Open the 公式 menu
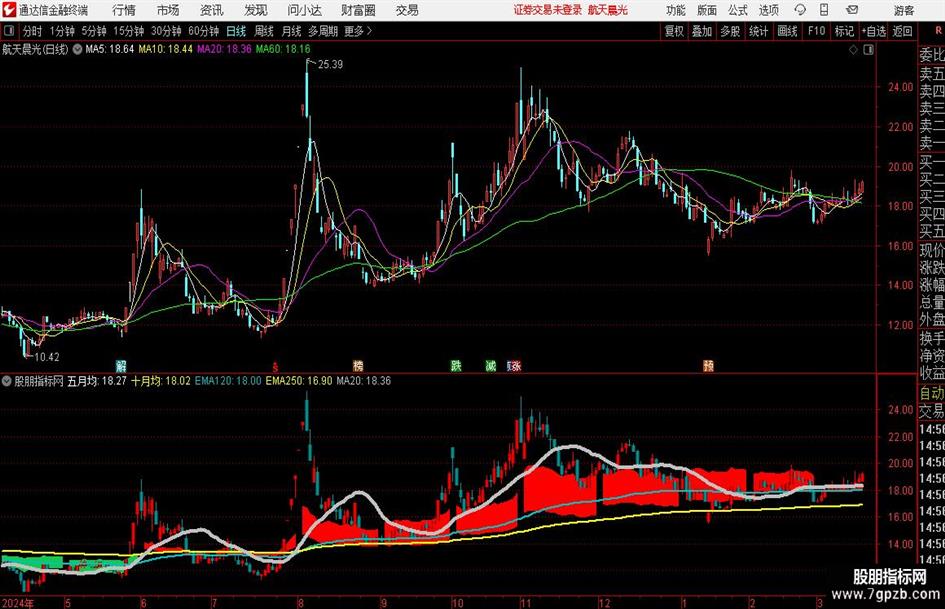Image resolution: width=945 pixels, height=609 pixels. [x=737, y=10]
